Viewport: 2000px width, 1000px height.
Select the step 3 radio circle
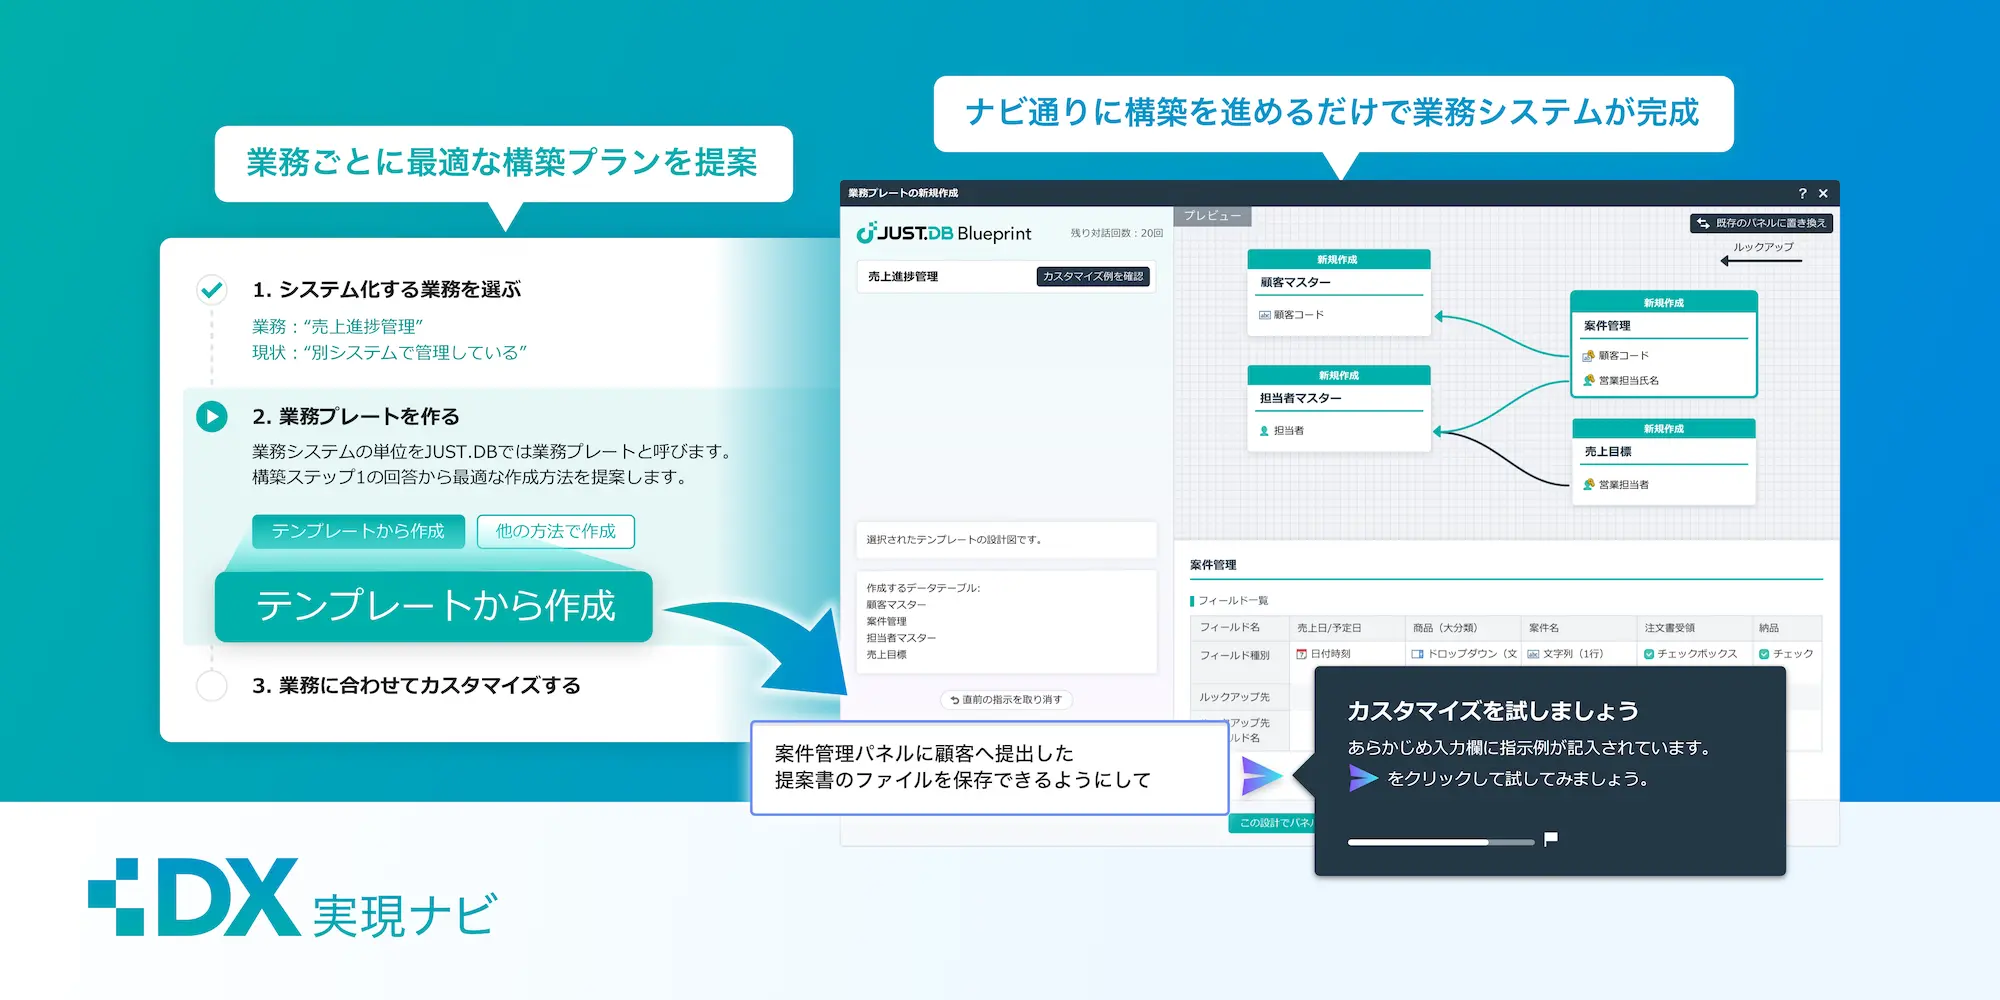211,686
